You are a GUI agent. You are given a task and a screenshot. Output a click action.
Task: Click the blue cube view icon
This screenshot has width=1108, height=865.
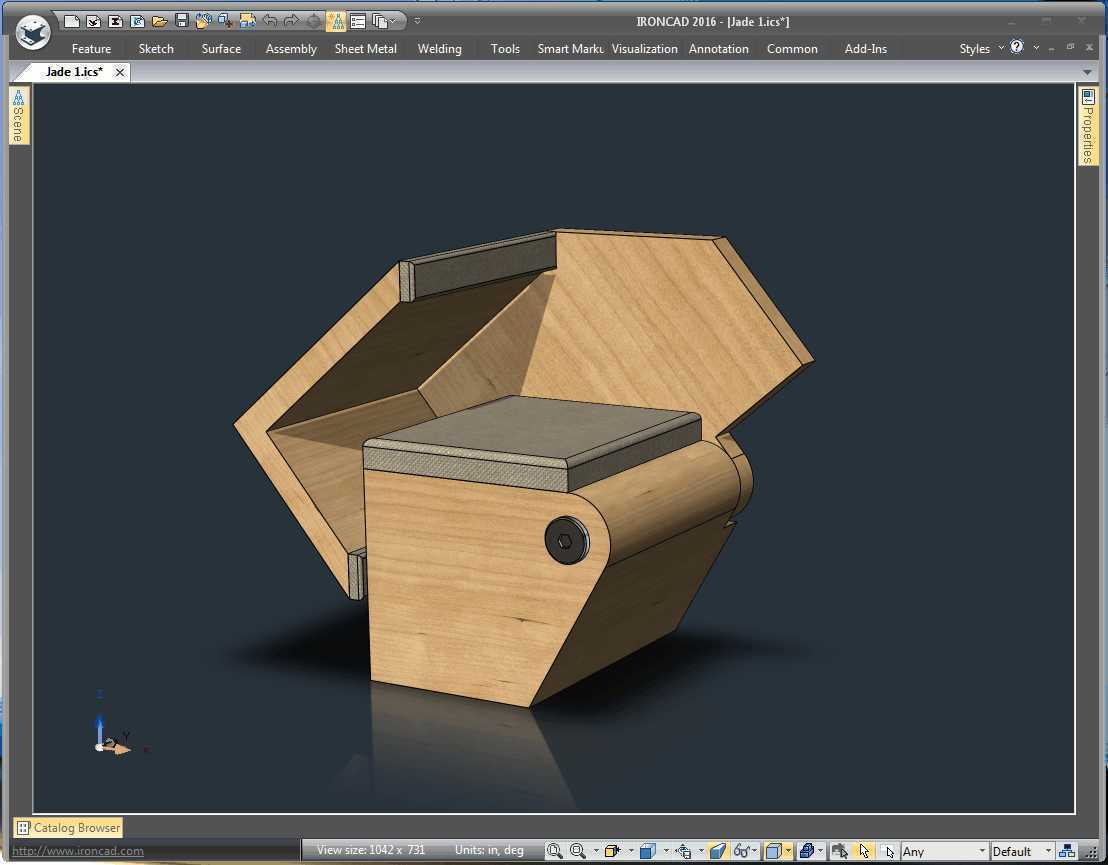click(647, 851)
